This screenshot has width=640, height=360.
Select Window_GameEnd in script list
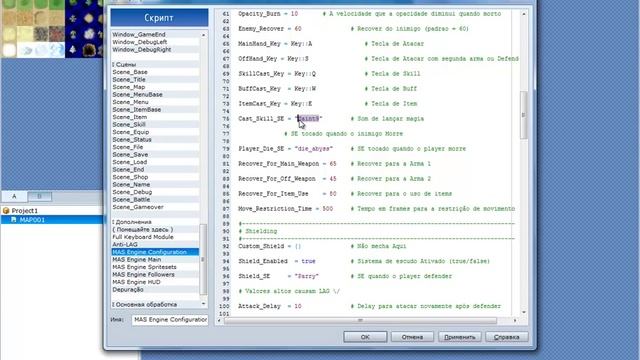(x=156, y=34)
